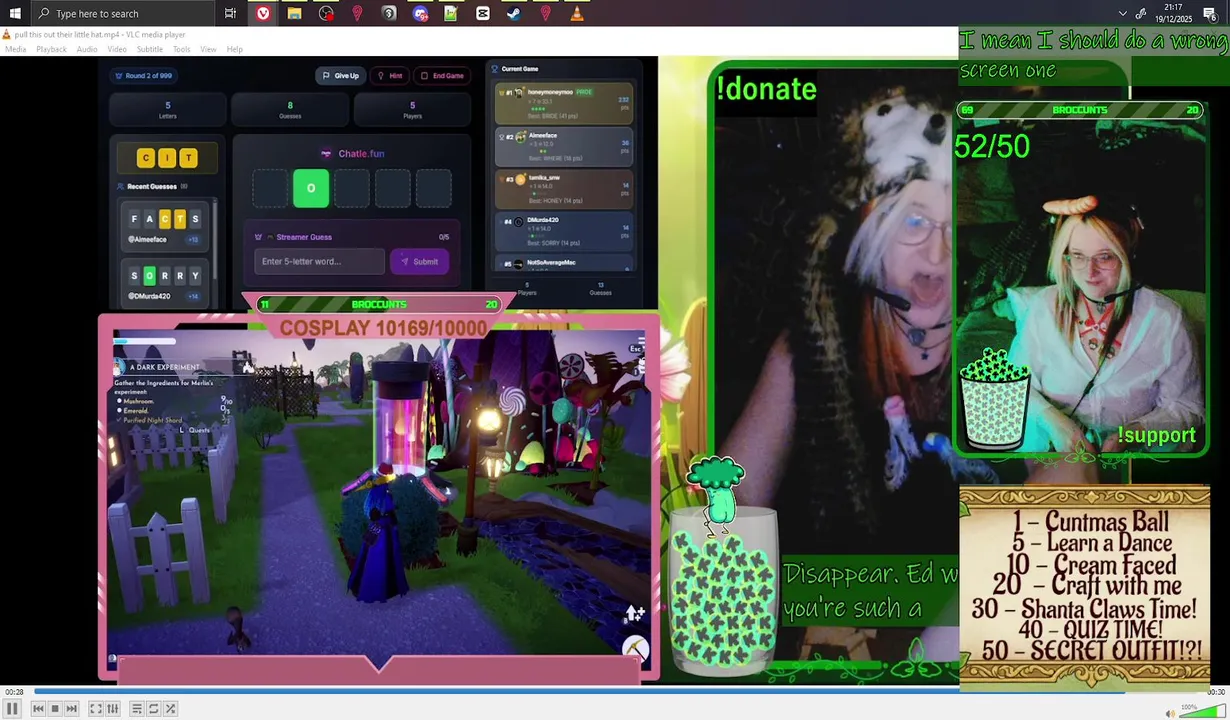The width and height of the screenshot is (1230, 720).
Task: Open the VLC Playback menu
Action: point(51,49)
